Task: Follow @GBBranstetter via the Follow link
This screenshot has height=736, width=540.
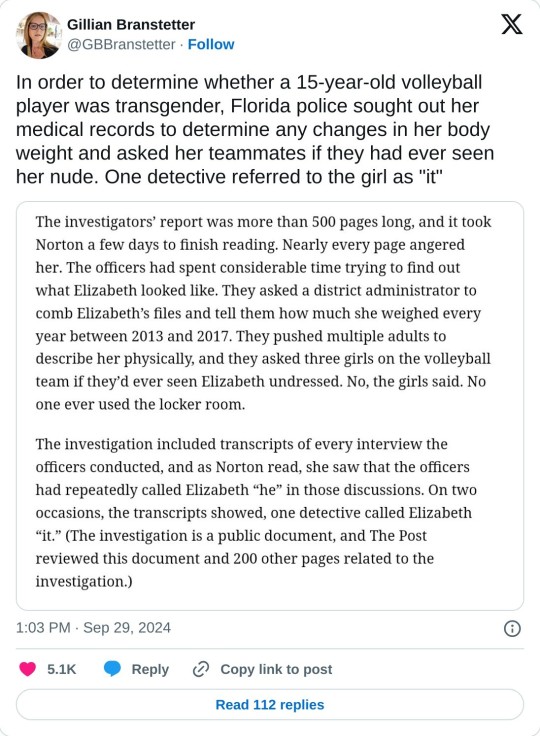Action: 211,44
